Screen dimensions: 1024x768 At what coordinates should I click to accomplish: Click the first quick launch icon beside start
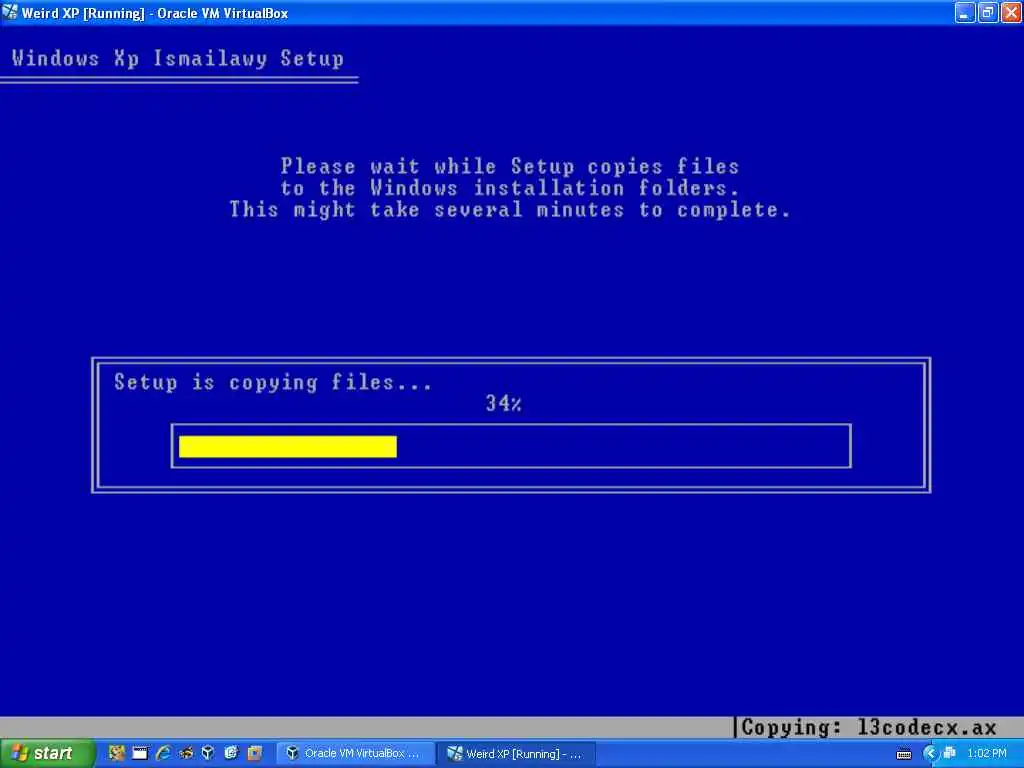(117, 753)
